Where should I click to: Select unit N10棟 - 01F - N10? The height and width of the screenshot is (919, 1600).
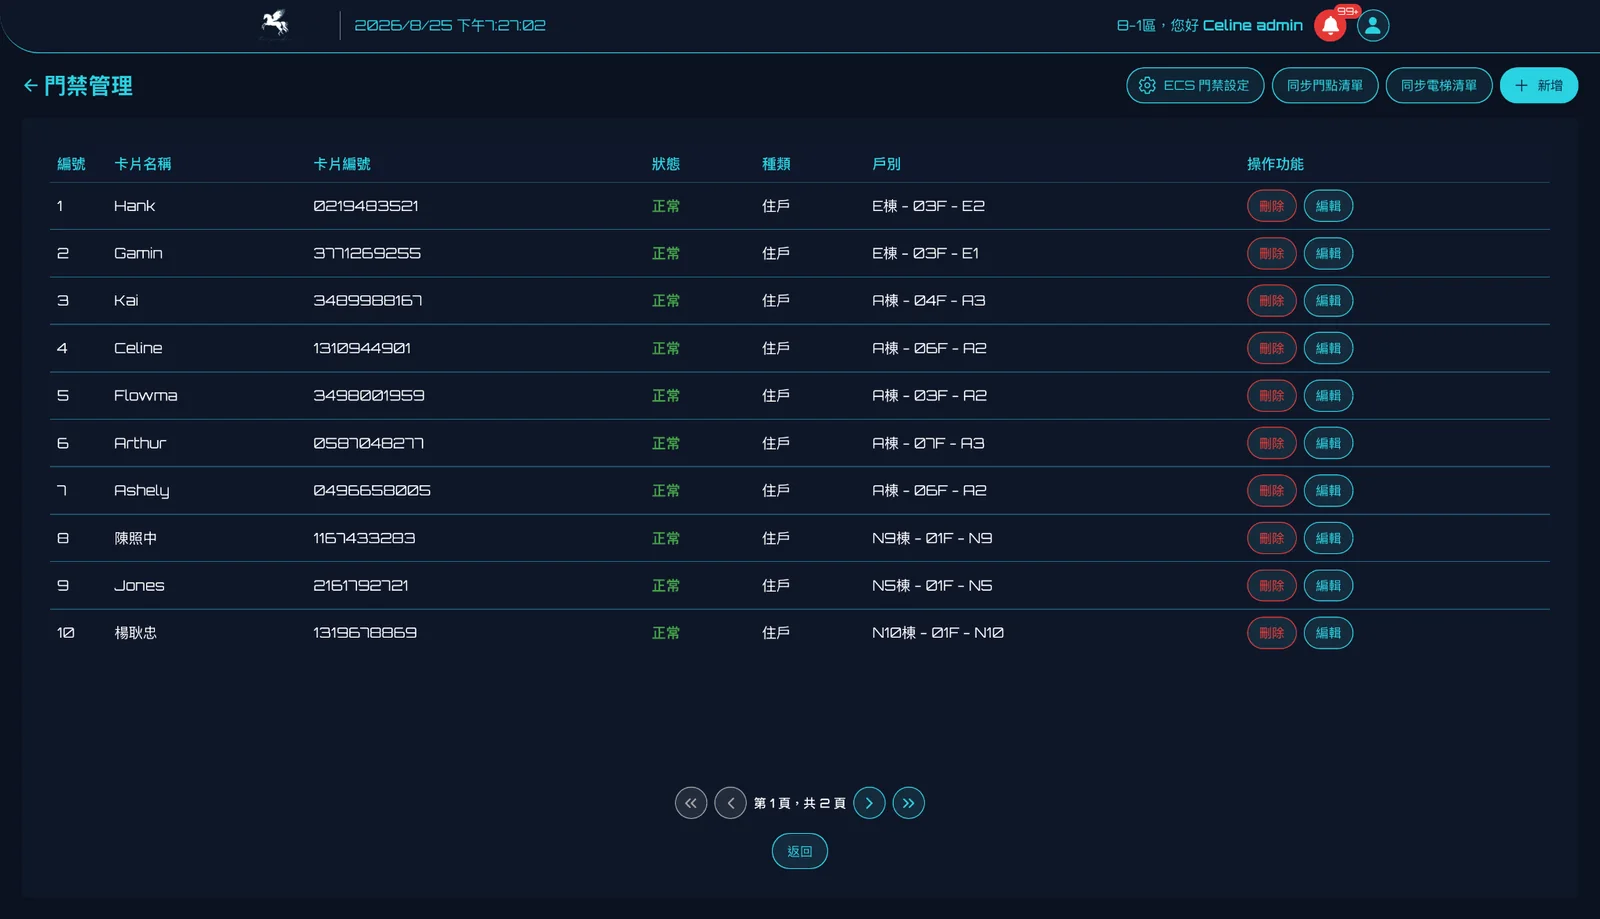point(938,633)
